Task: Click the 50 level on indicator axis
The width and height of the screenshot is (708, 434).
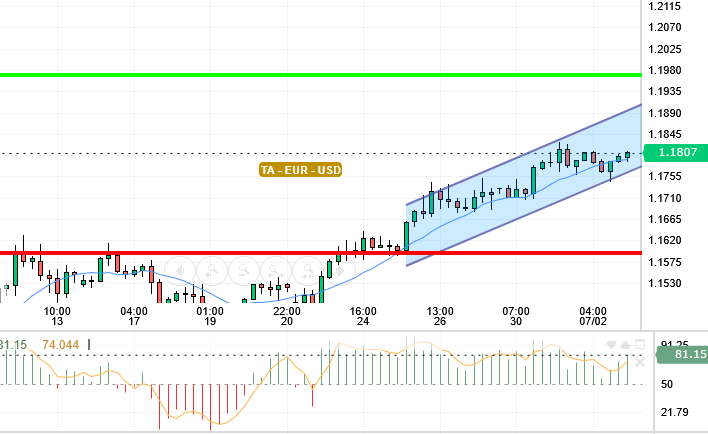Action: (667, 384)
